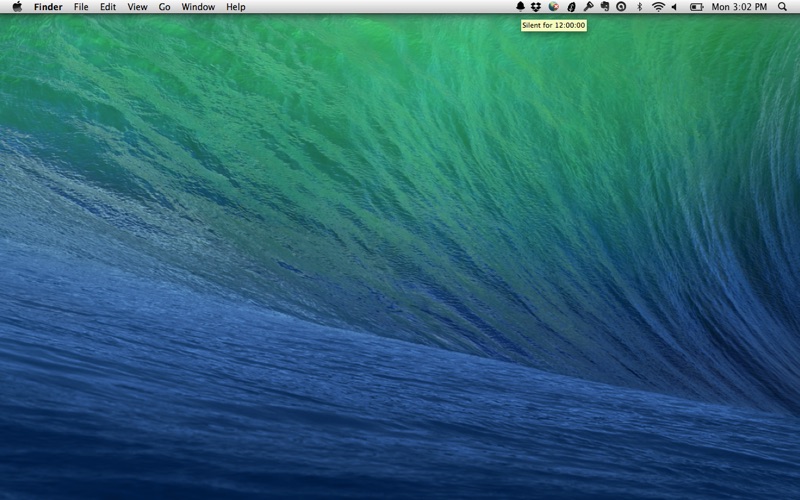The width and height of the screenshot is (800, 500).
Task: Click the flashlight menu bar icon
Action: point(588,7)
